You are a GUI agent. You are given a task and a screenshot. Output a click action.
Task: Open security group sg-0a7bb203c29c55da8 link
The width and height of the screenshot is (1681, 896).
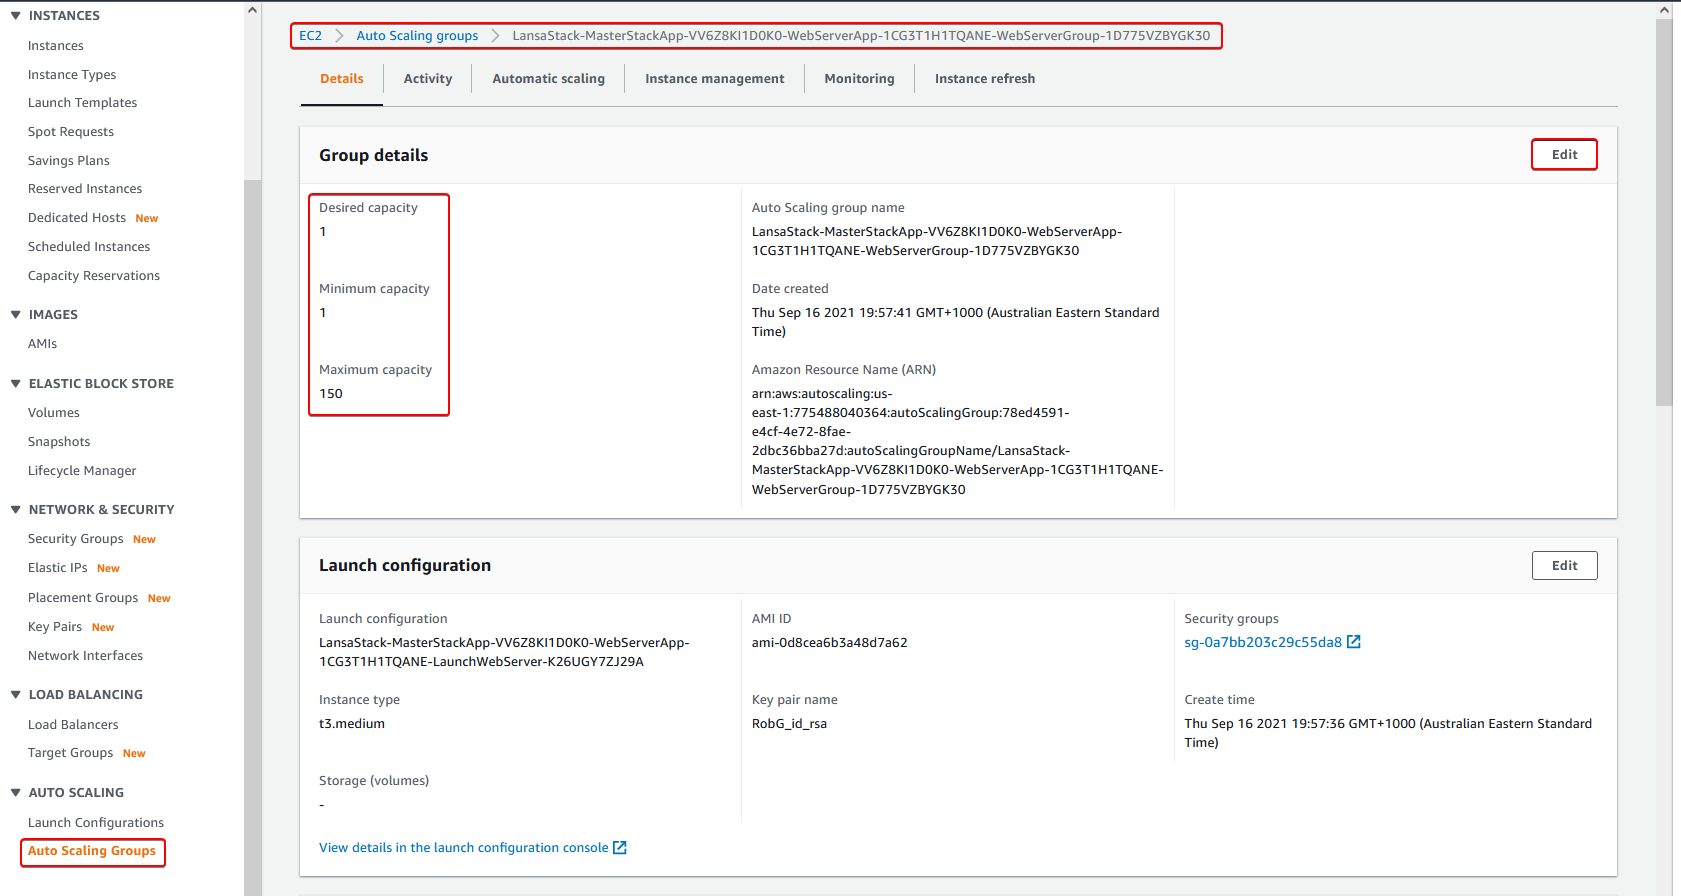pos(1263,643)
